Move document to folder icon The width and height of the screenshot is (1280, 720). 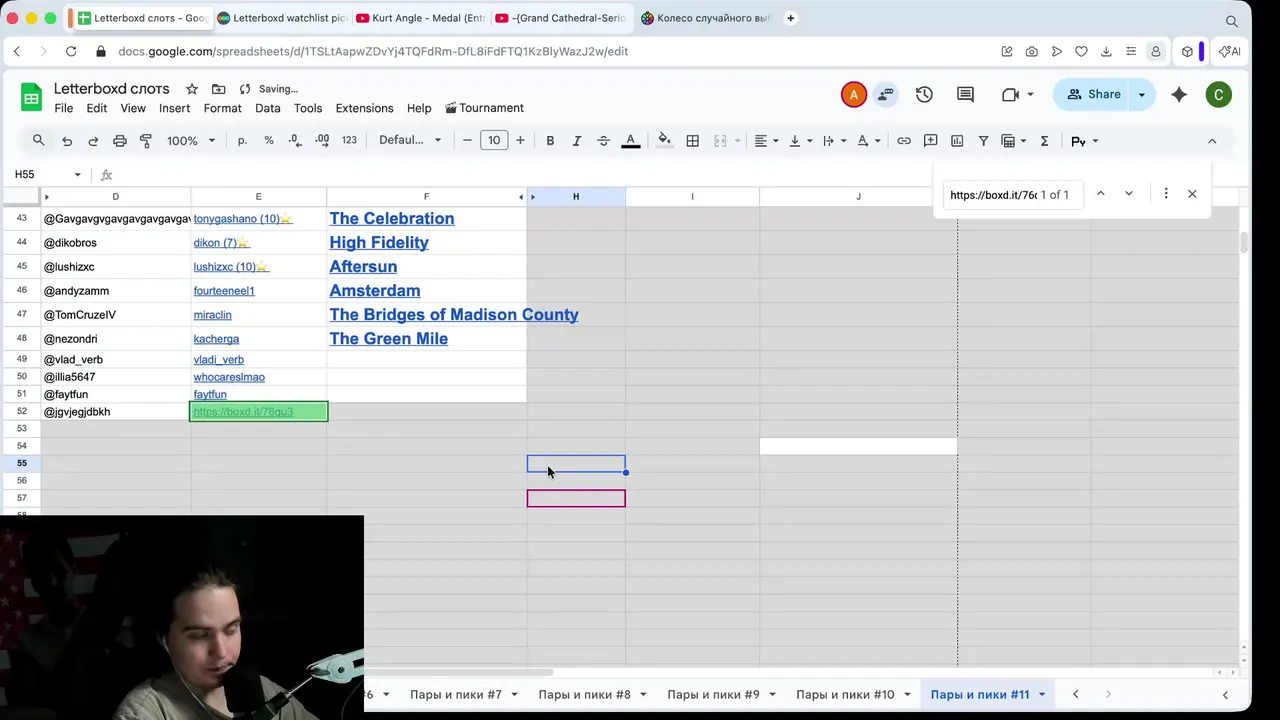click(218, 89)
